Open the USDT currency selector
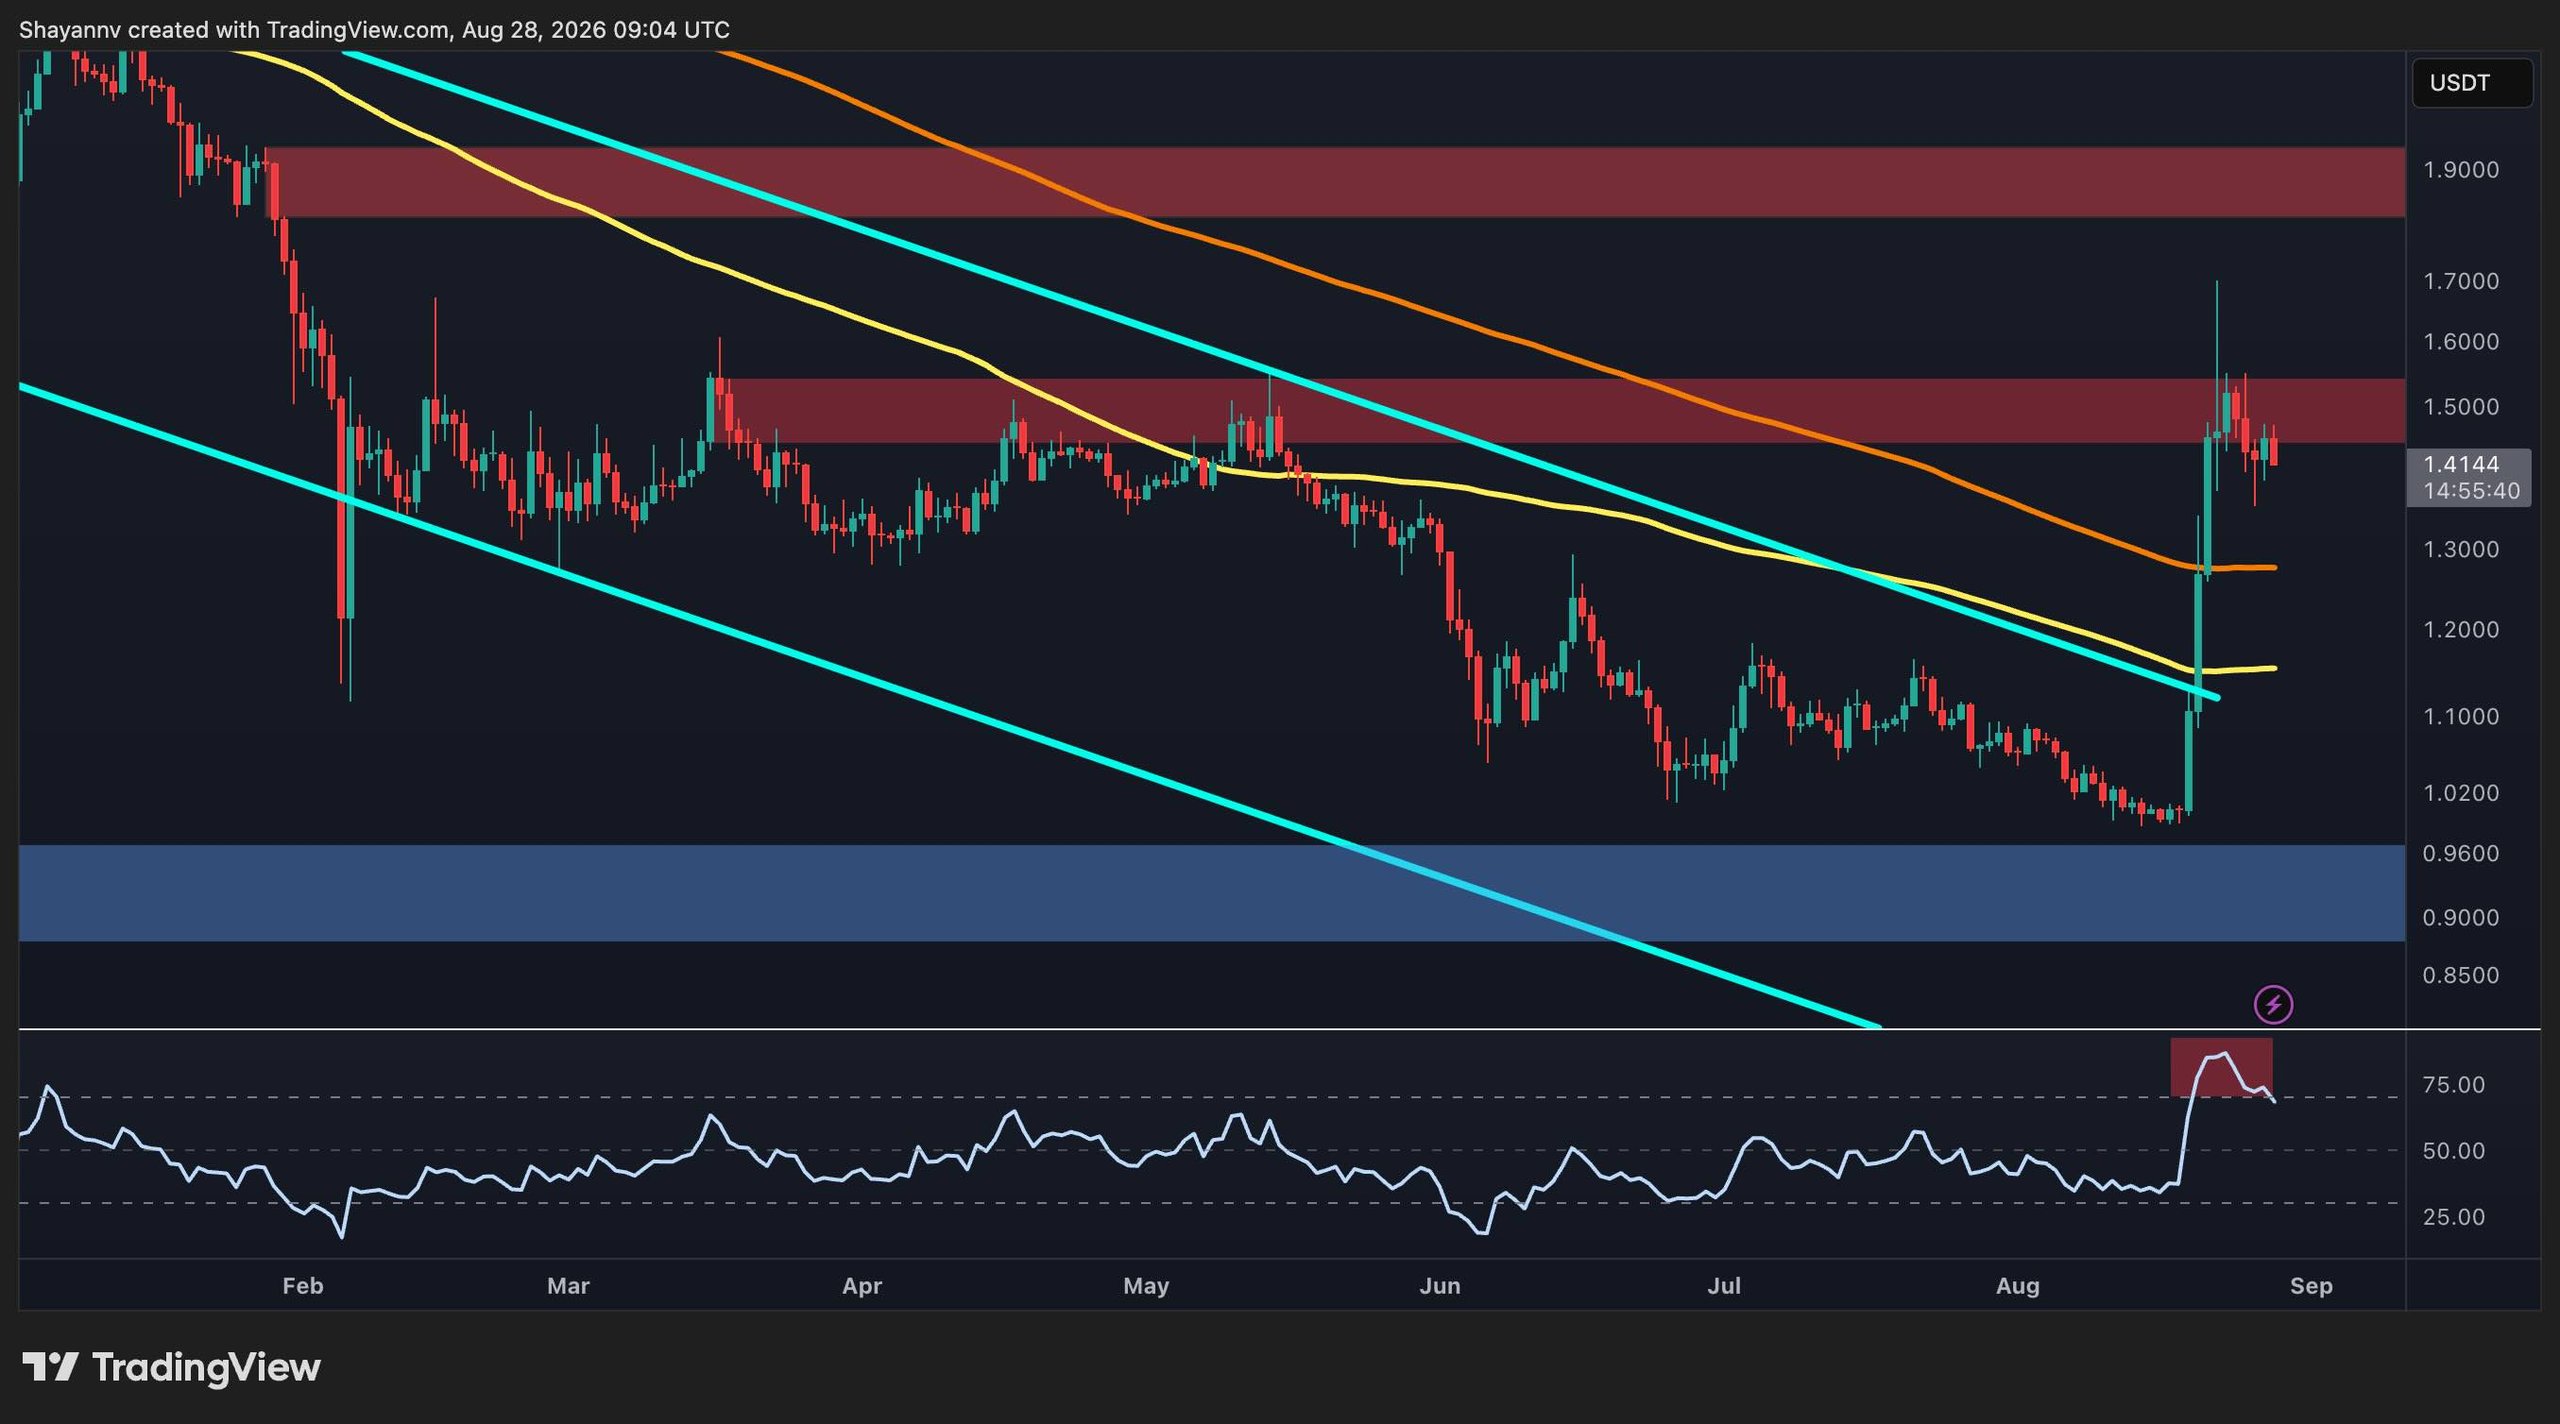Screen dimensions: 2560x1424 (2472, 83)
